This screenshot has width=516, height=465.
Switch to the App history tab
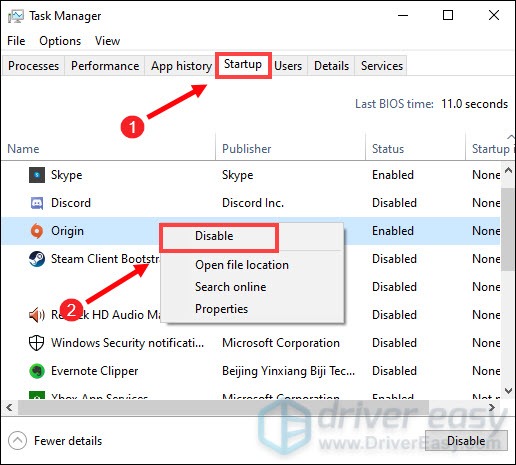[x=181, y=66]
